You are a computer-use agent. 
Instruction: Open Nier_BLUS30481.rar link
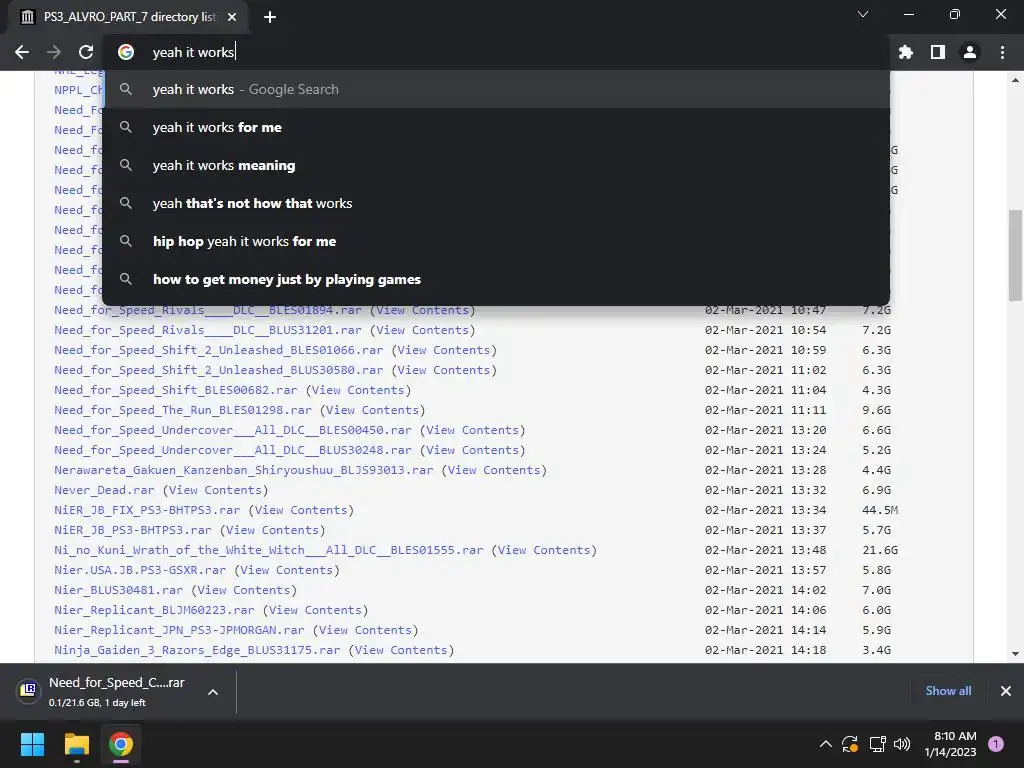point(118,590)
